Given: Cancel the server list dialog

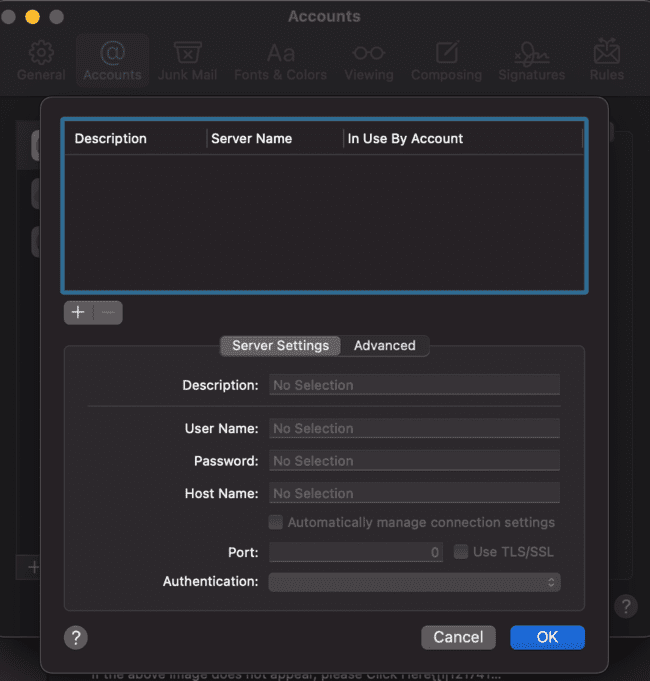Looking at the screenshot, I should click(458, 637).
